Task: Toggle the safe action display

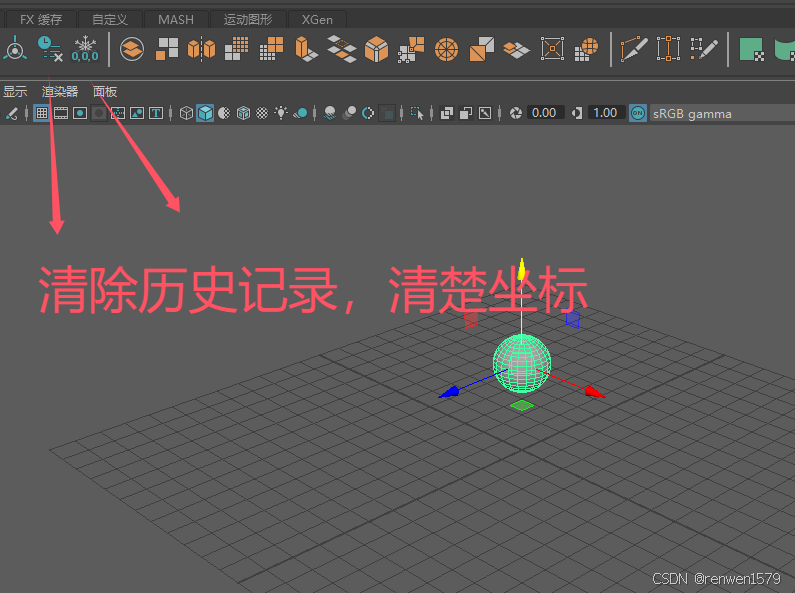Action: pyautogui.click(x=137, y=113)
